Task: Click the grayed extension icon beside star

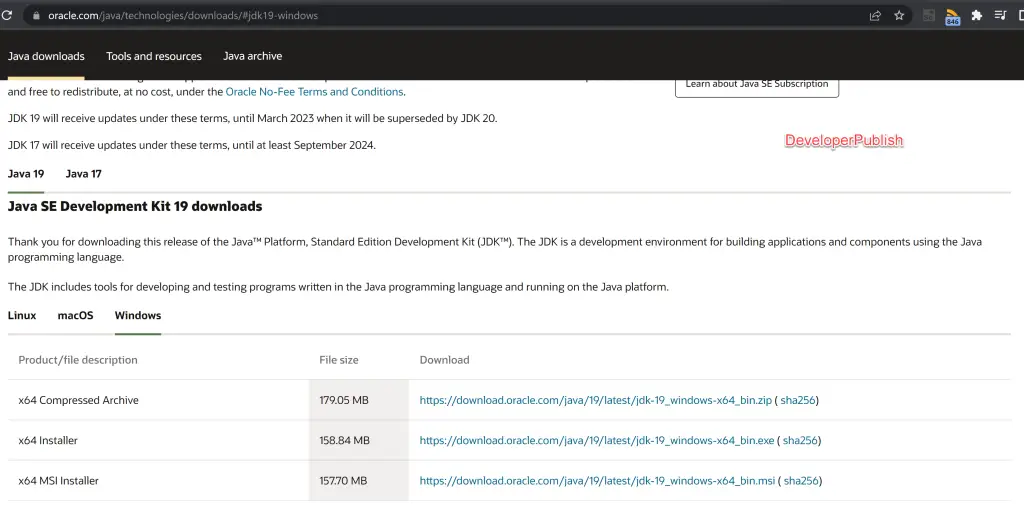Action: (928, 16)
